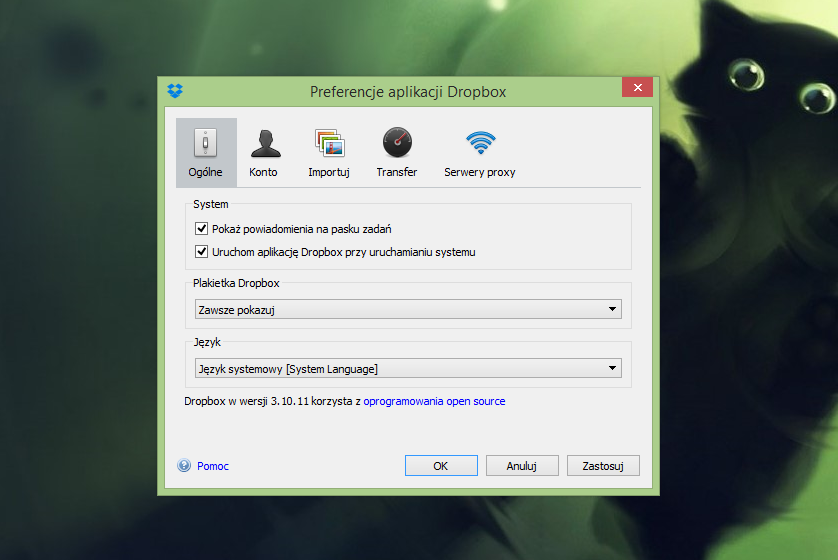Click the Pomoc help link
Viewport: 838px width, 560px height.
click(213, 466)
